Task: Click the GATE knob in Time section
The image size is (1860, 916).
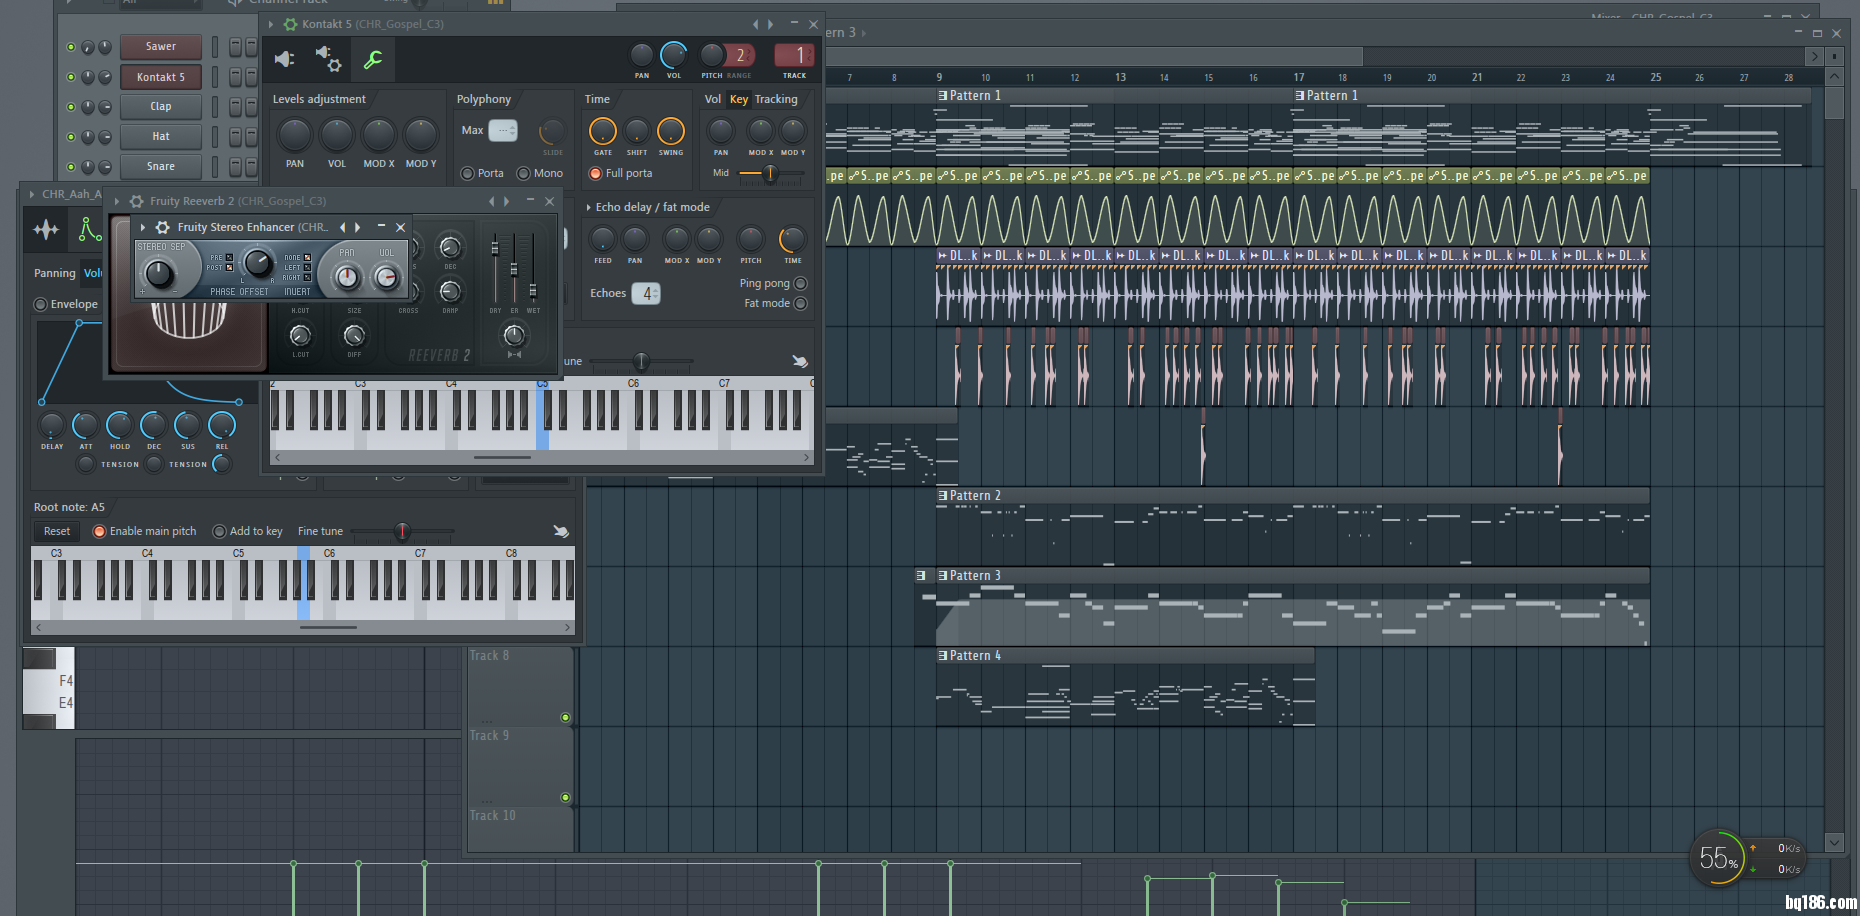Action: 603,131
